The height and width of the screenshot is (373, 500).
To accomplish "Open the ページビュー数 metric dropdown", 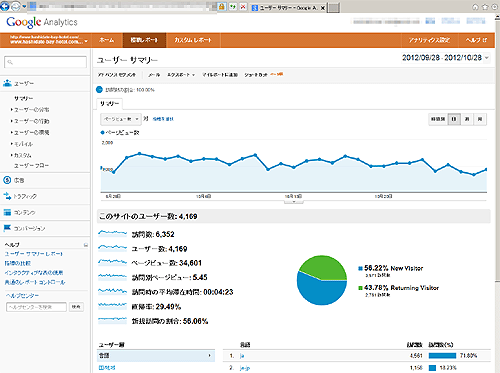I will pos(121,119).
